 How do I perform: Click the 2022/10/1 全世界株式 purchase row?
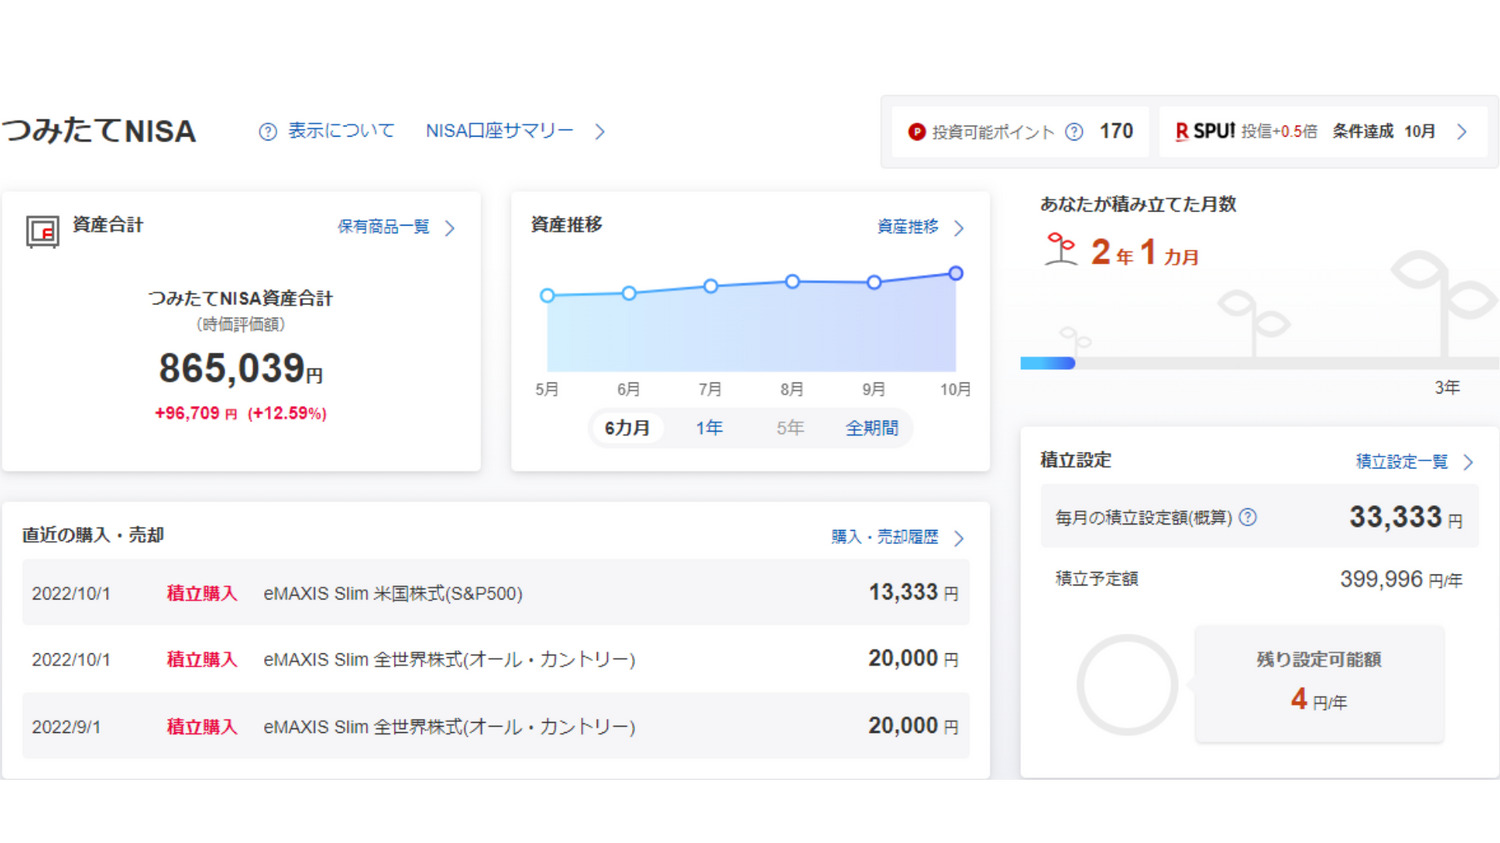496,659
